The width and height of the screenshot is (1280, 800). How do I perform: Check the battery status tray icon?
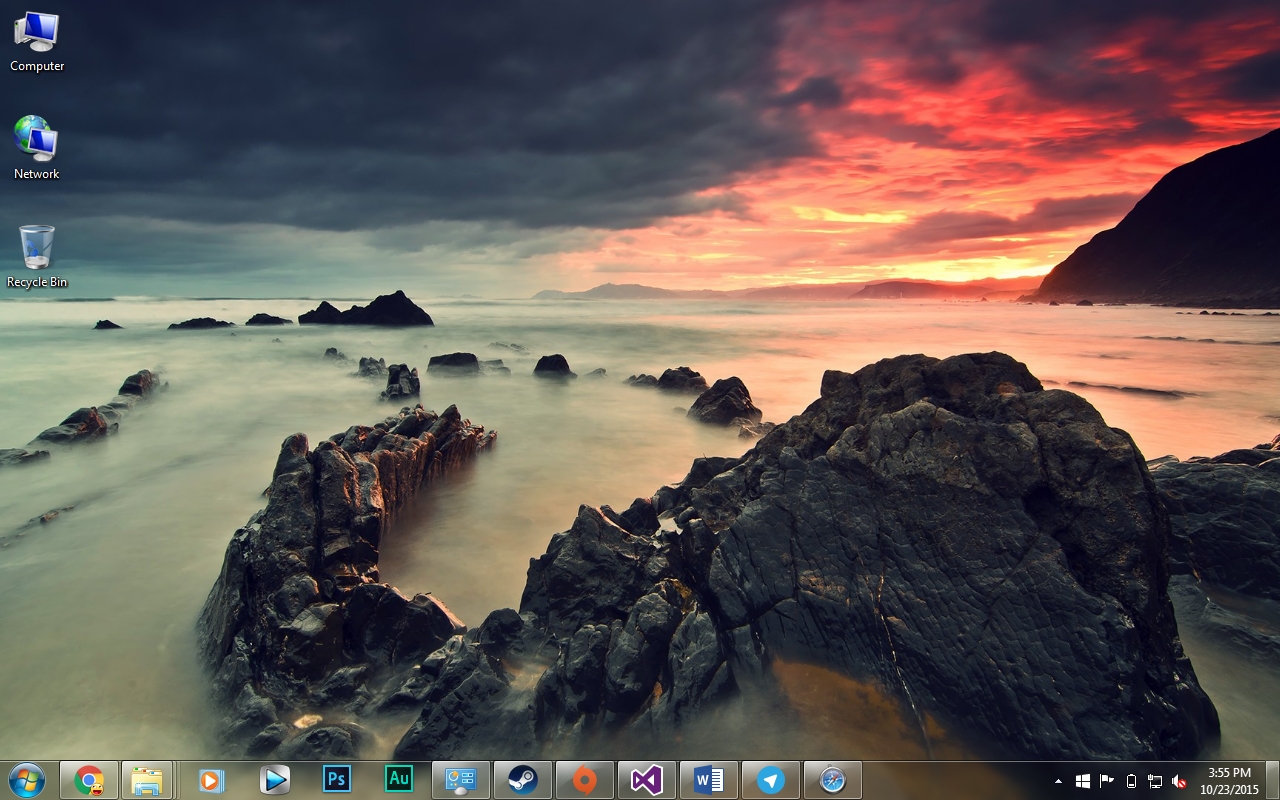[x=1131, y=781]
